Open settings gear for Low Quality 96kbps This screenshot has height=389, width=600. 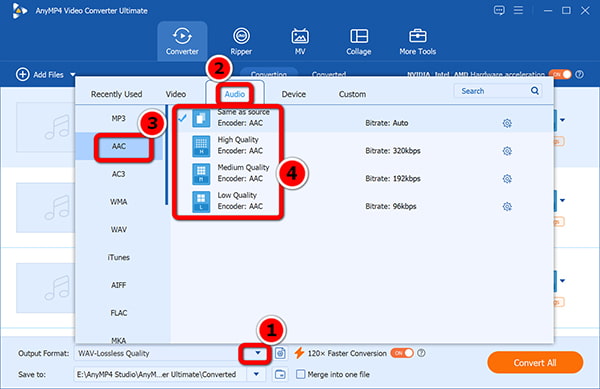coord(507,207)
